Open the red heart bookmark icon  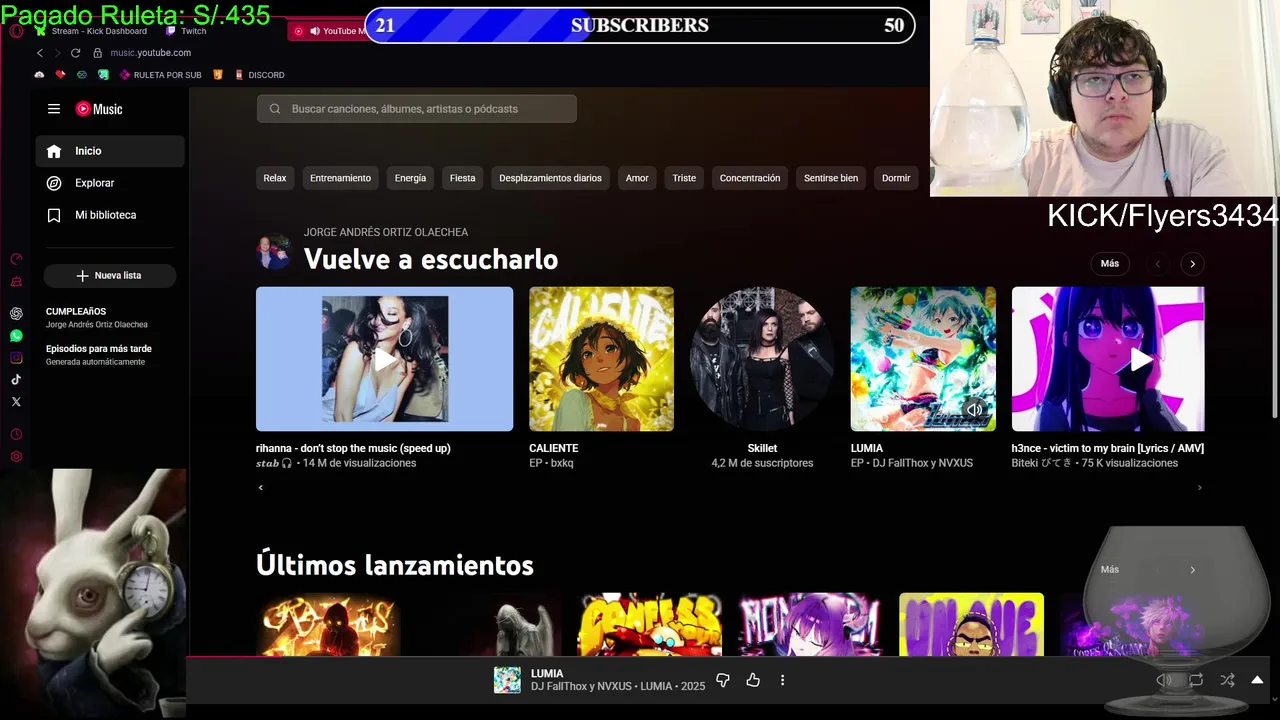[x=60, y=75]
